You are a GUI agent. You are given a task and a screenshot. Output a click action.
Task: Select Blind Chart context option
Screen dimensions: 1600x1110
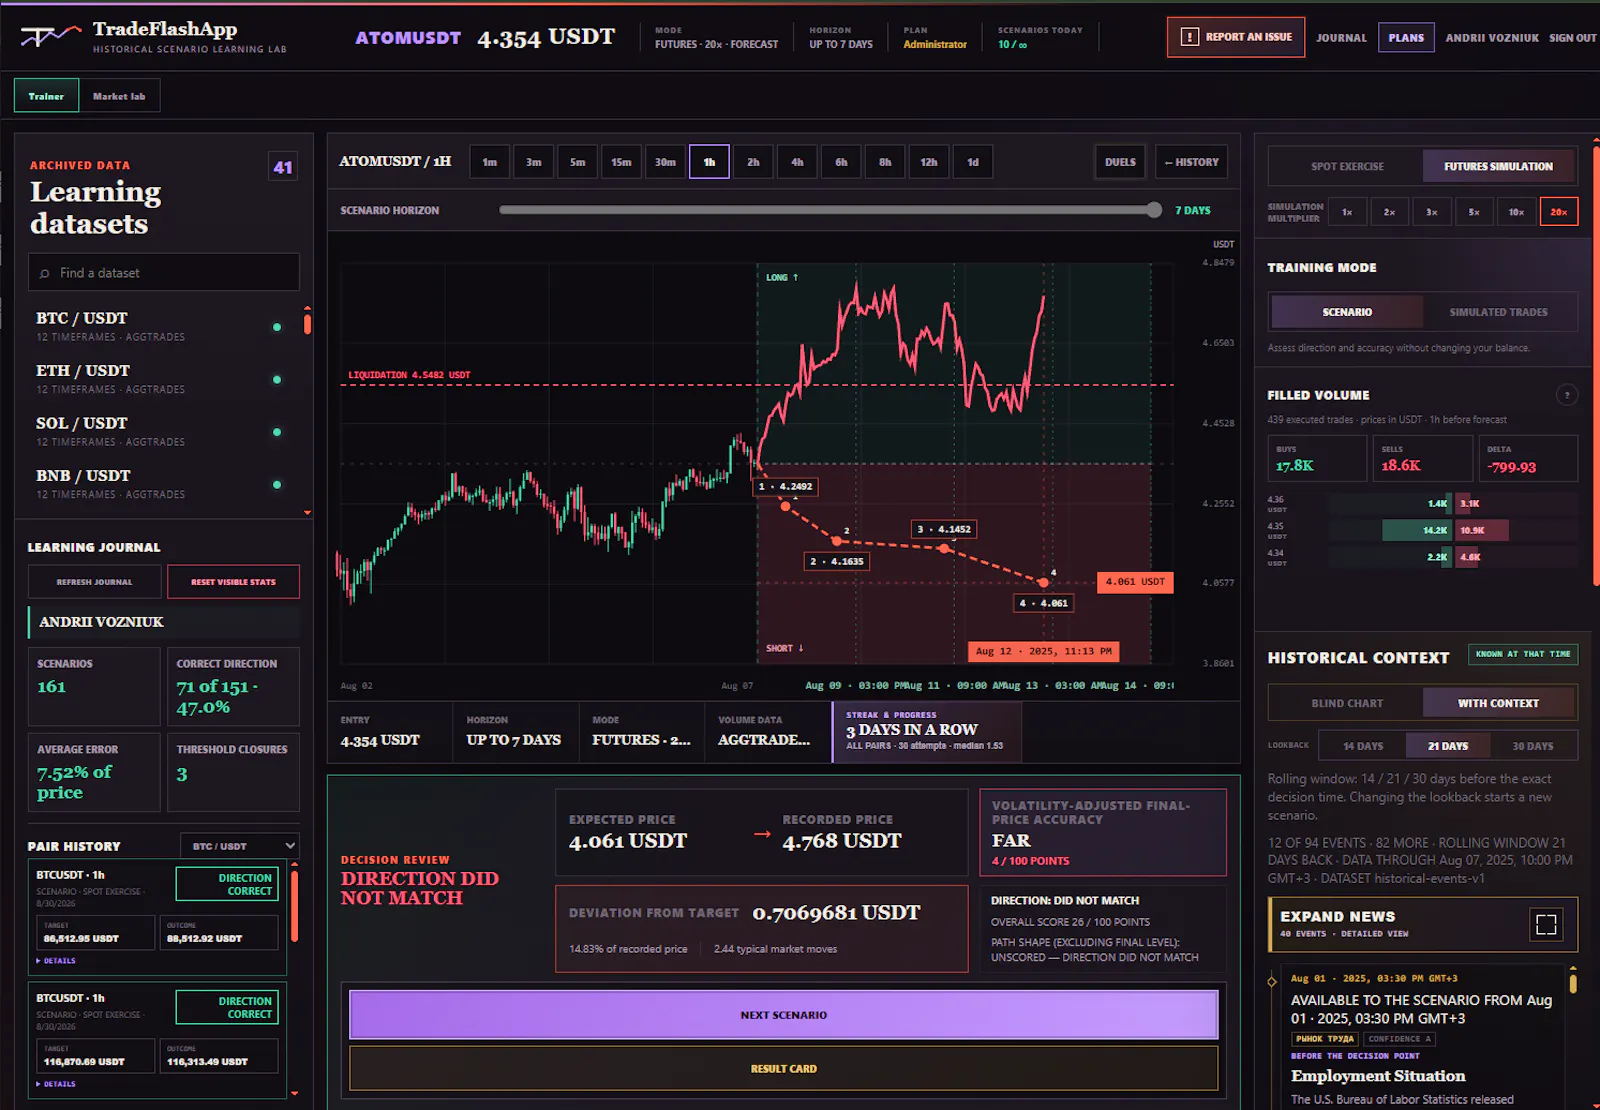(x=1347, y=703)
